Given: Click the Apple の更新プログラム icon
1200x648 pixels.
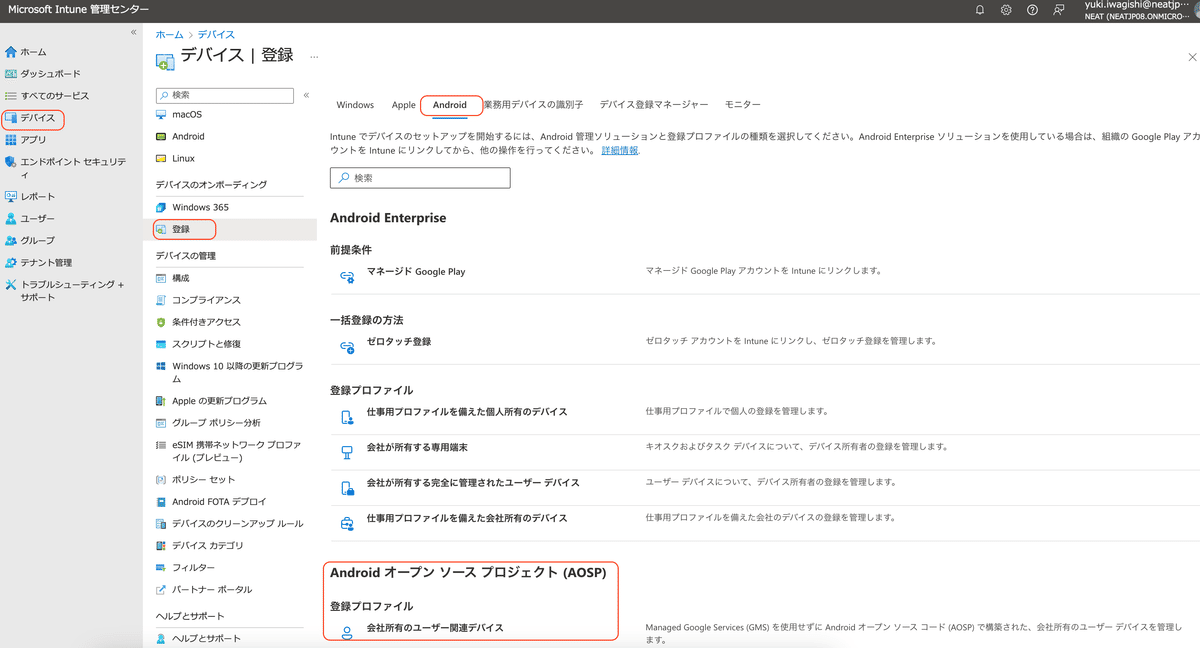Looking at the screenshot, I should (160, 401).
